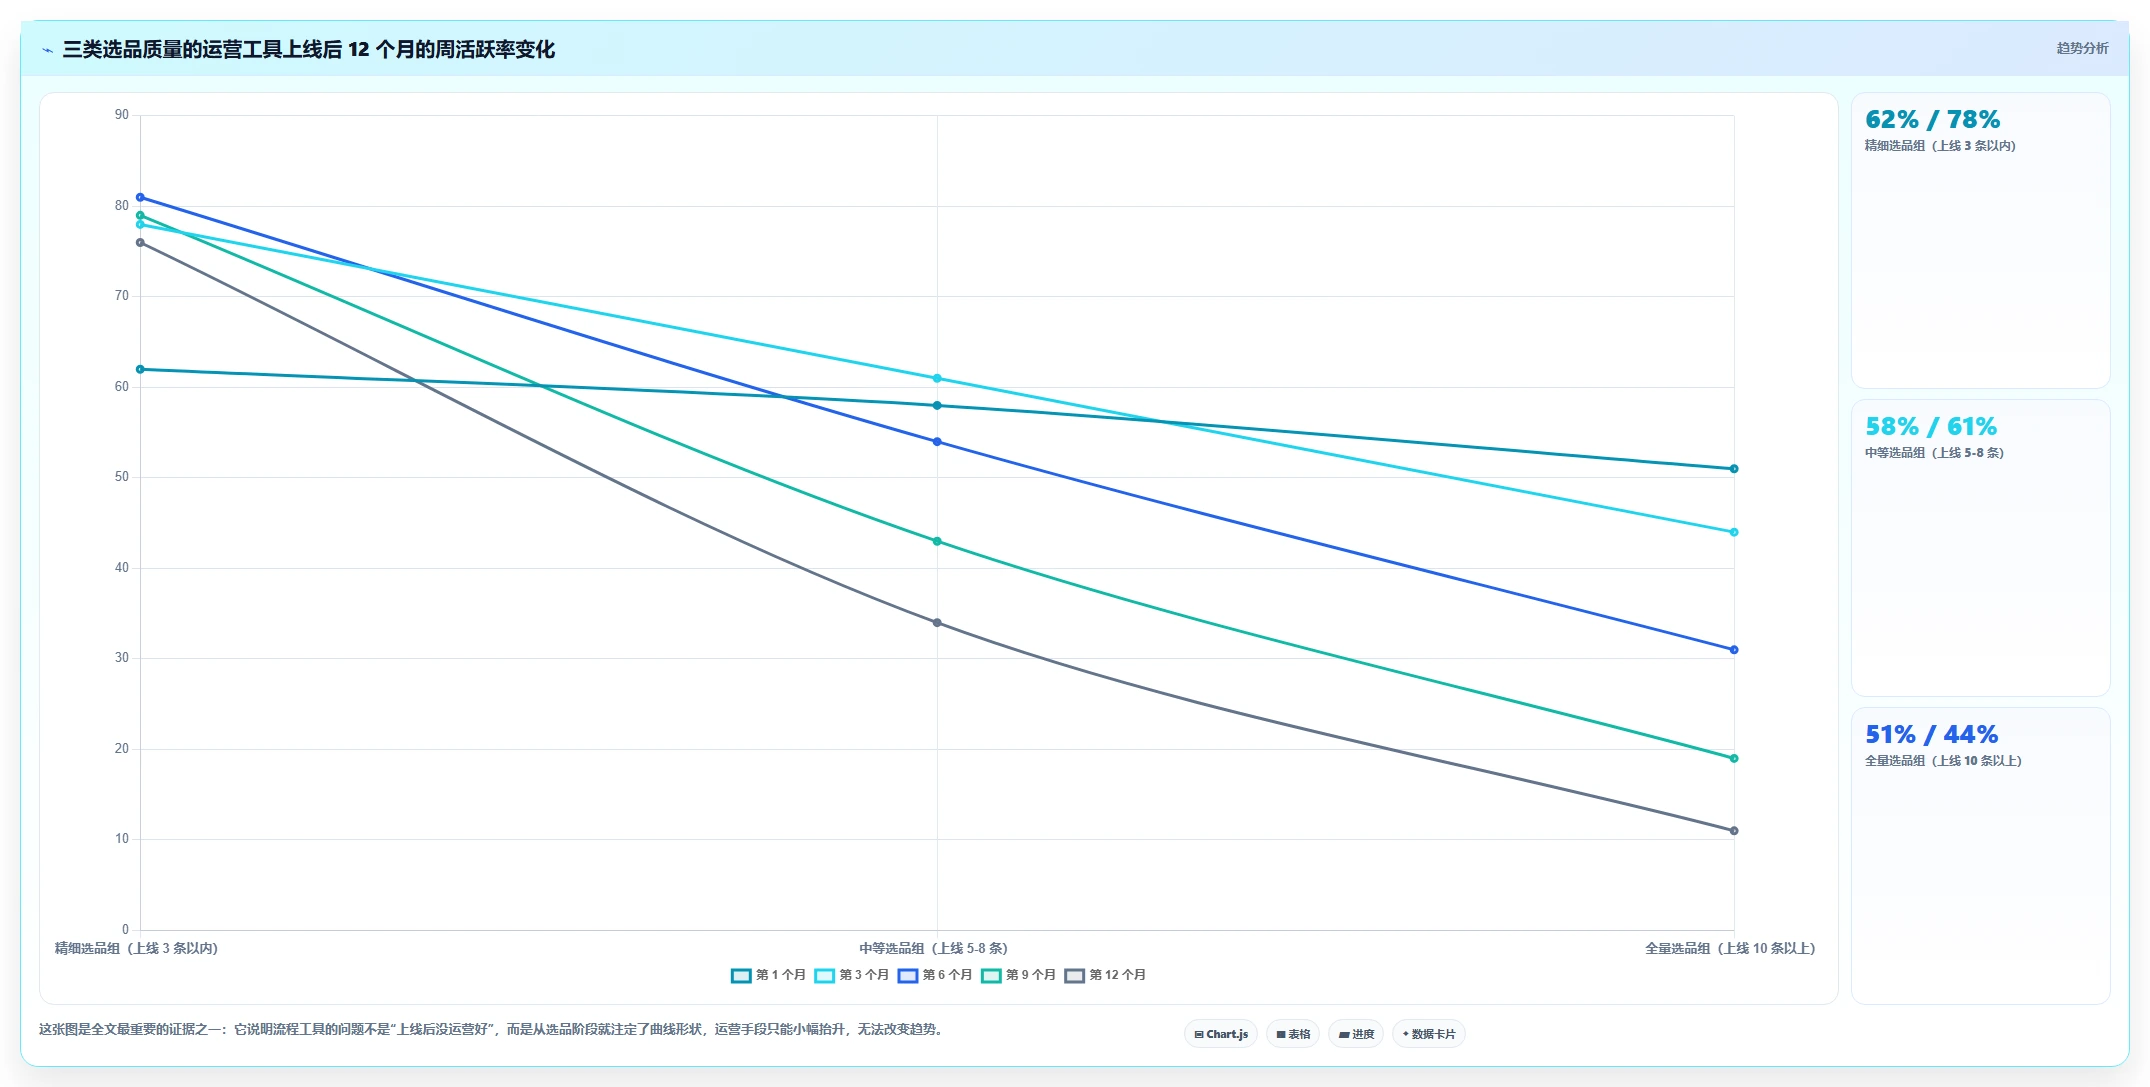Image resolution: width=2150 pixels, height=1087 pixels.
Task: Click the y-axis tick label 50
Action: (122, 477)
